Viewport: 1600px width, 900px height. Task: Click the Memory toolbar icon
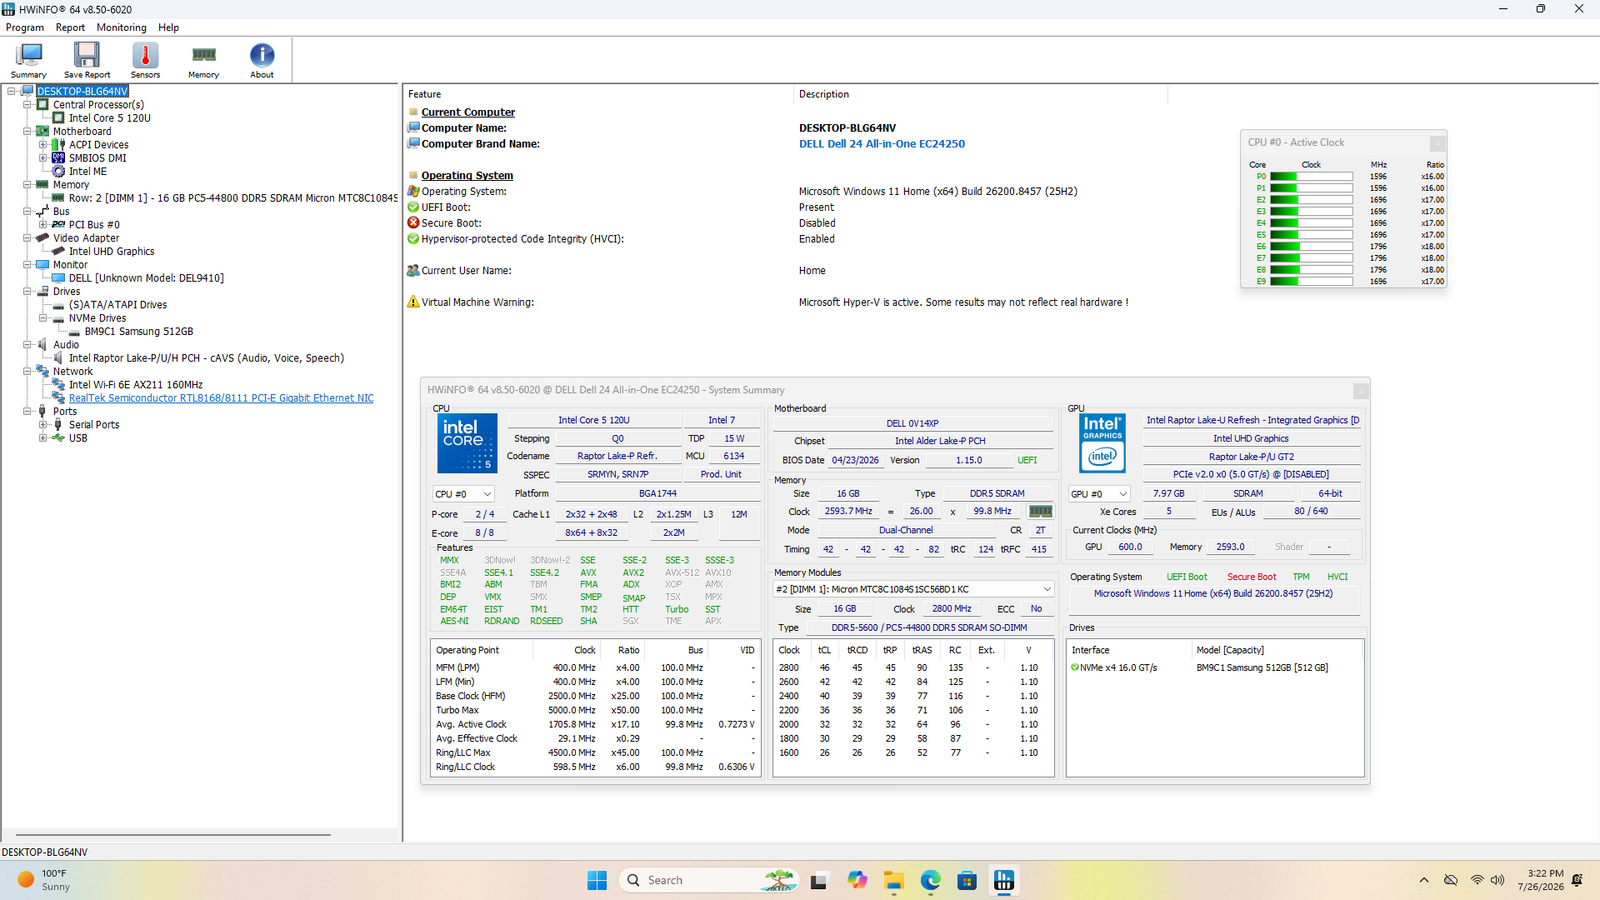(203, 61)
